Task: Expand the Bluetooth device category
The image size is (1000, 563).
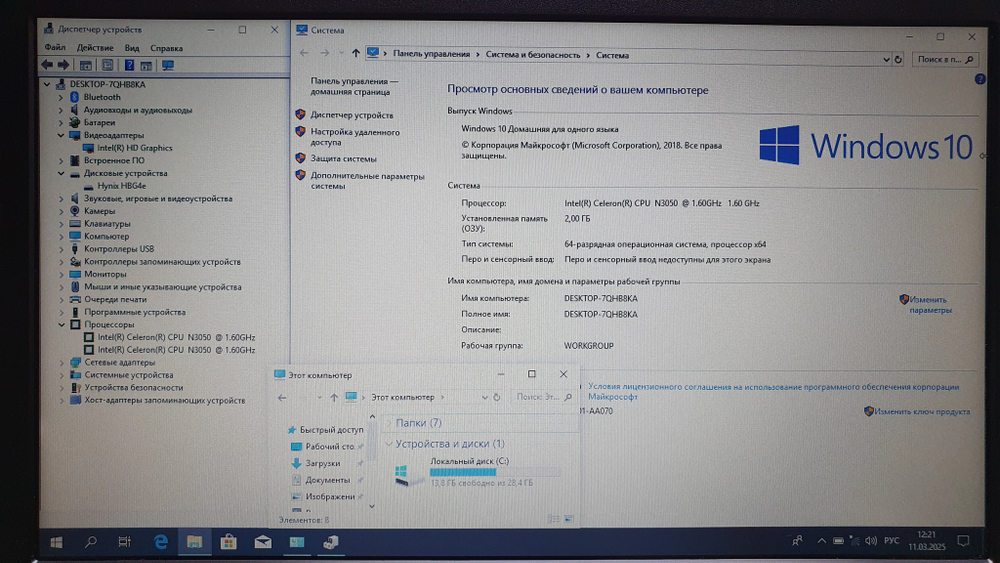Action: pos(61,97)
